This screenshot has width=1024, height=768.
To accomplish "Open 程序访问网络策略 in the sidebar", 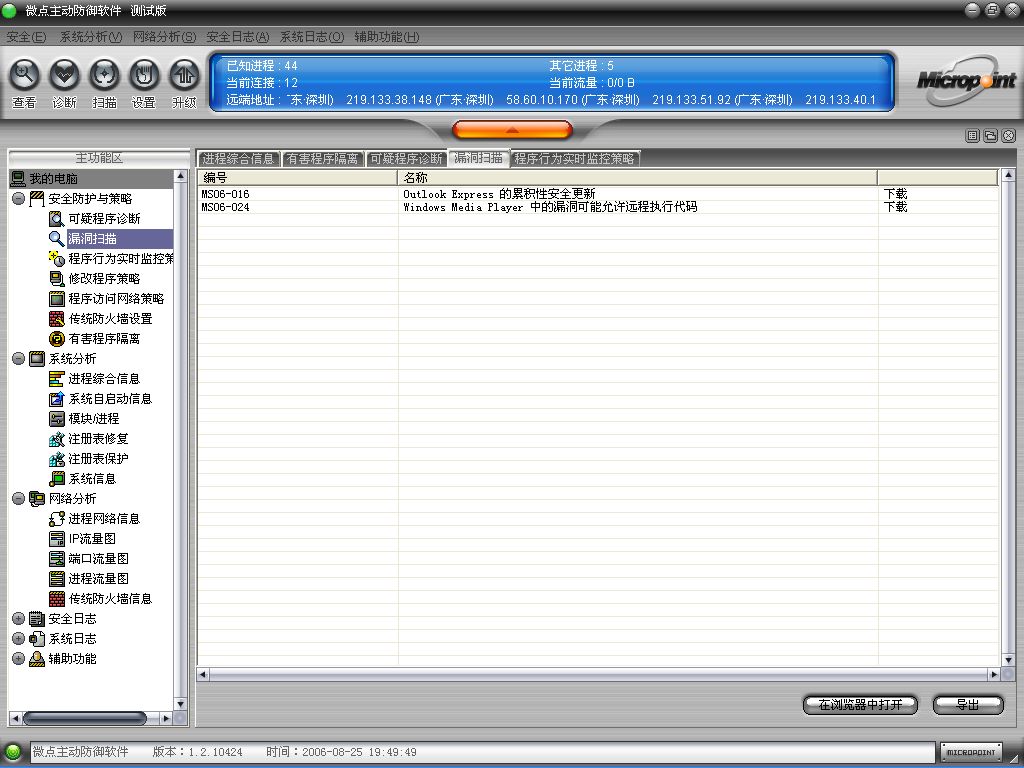I will [116, 299].
